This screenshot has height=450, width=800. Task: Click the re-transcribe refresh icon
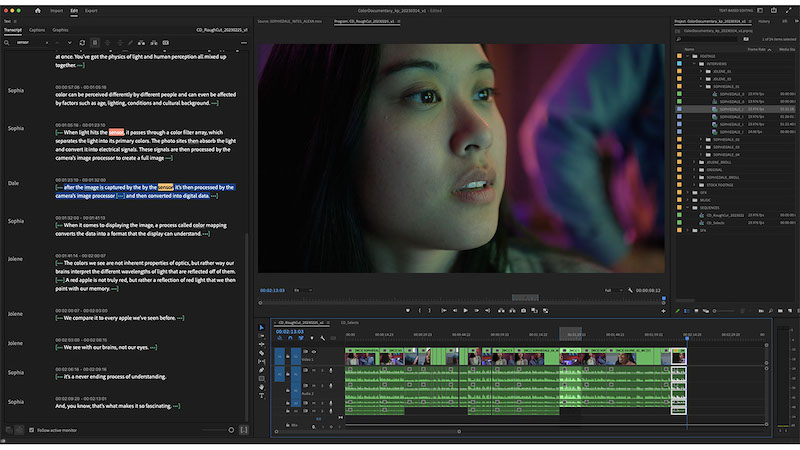pyautogui.click(x=82, y=43)
